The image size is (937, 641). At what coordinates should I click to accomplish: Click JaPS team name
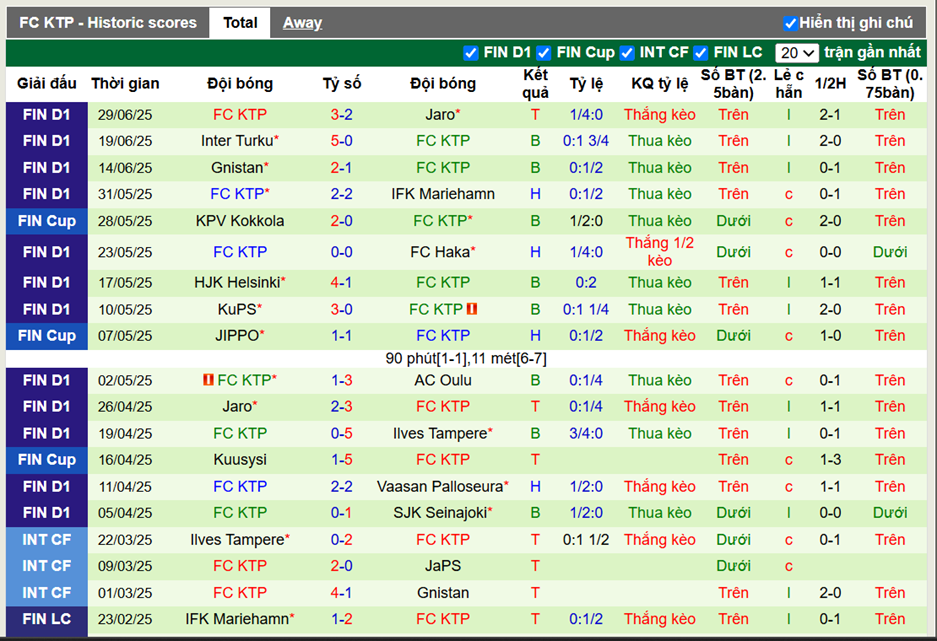coord(443,566)
